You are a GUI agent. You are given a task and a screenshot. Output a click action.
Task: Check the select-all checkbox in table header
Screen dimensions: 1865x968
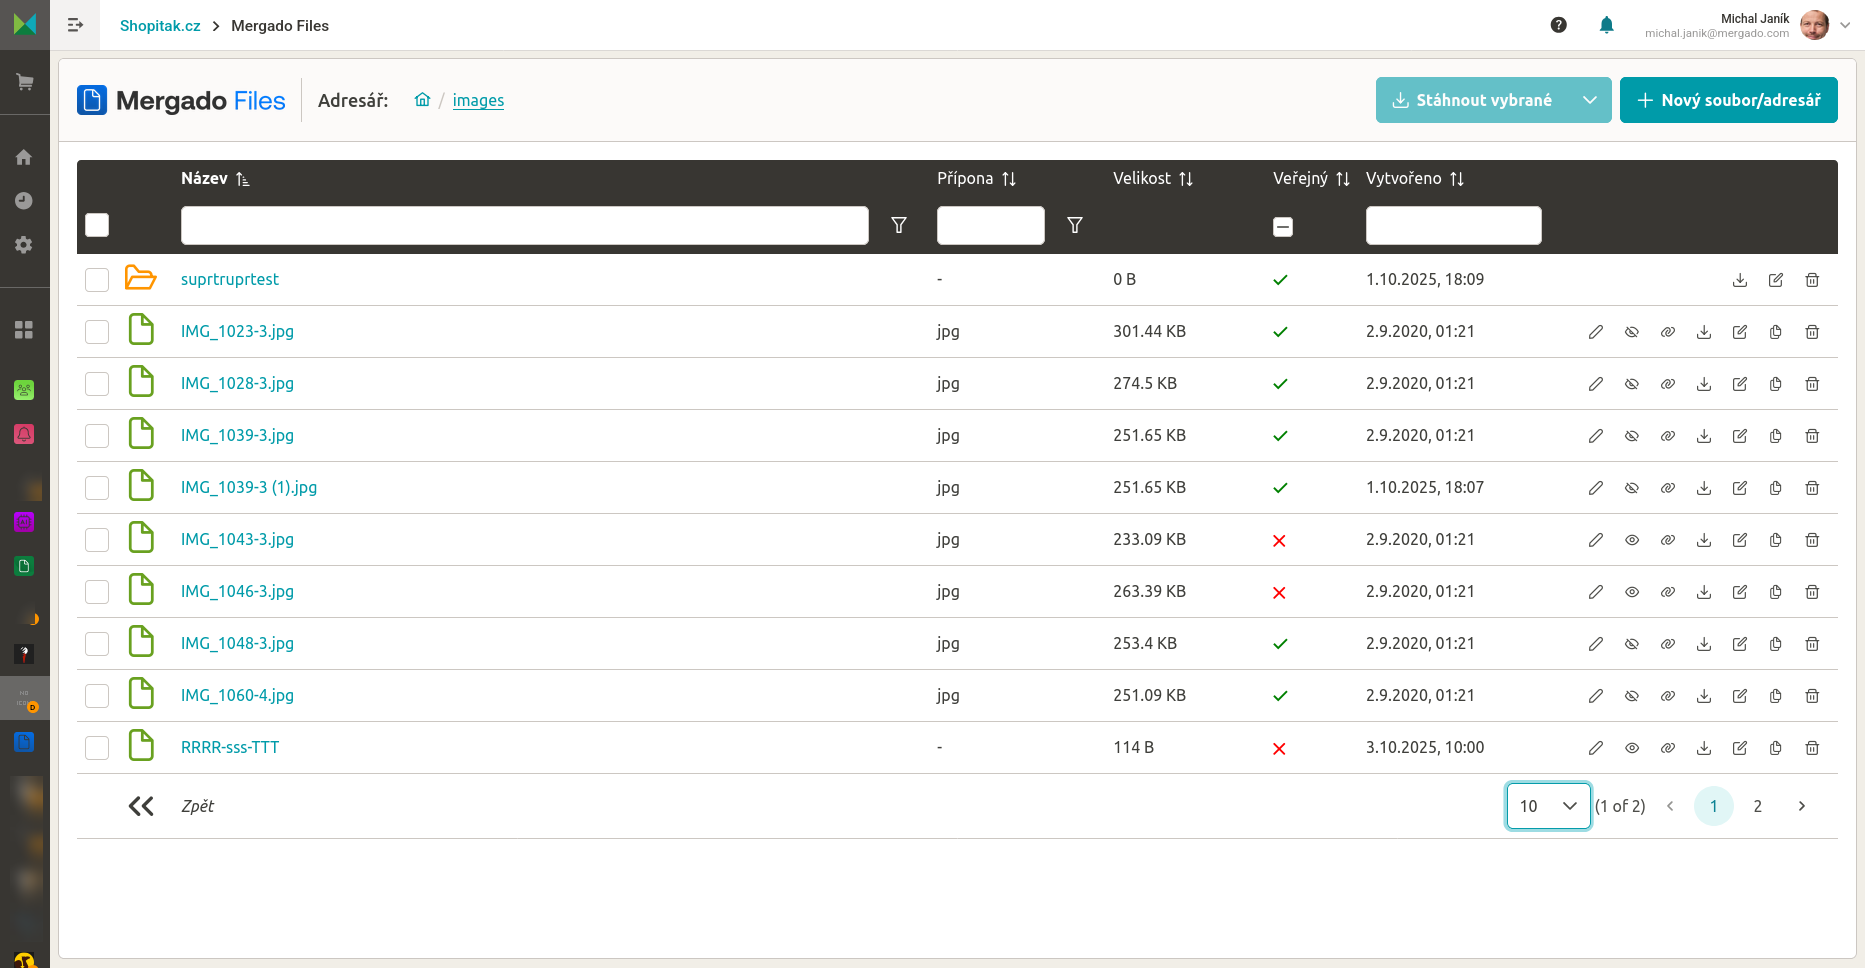click(97, 225)
